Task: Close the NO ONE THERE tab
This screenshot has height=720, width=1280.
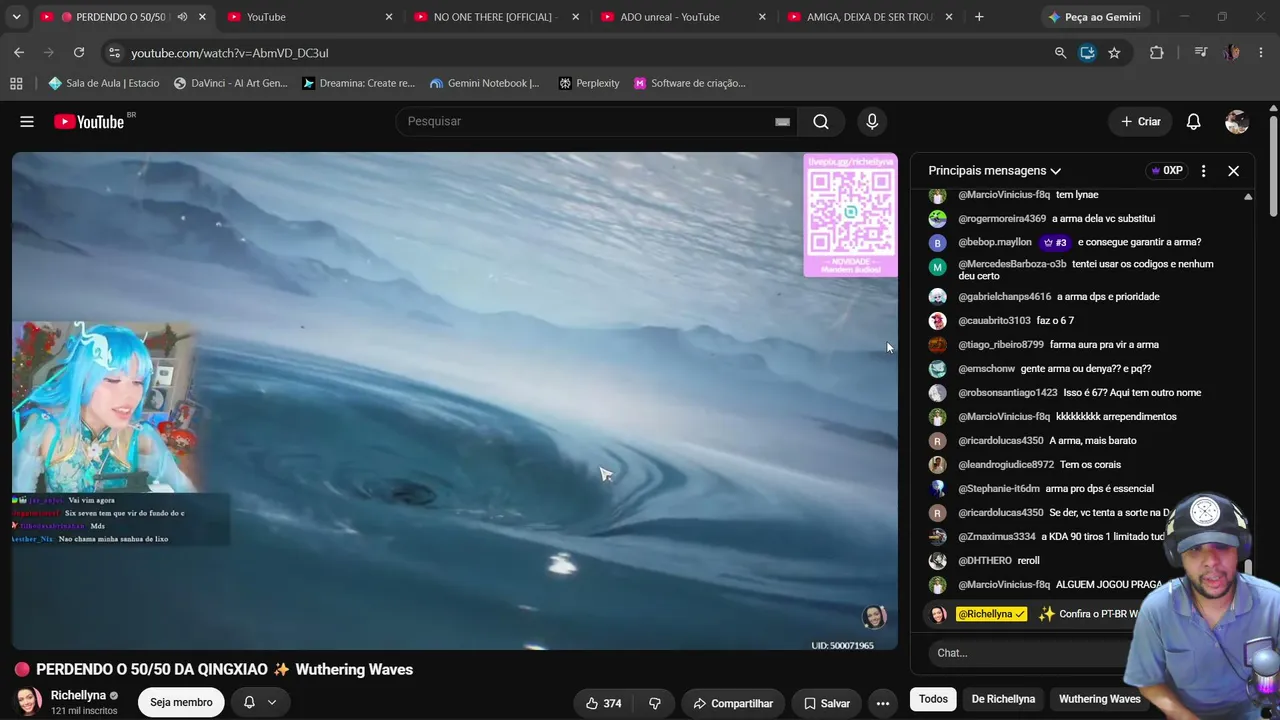Action: (x=576, y=17)
